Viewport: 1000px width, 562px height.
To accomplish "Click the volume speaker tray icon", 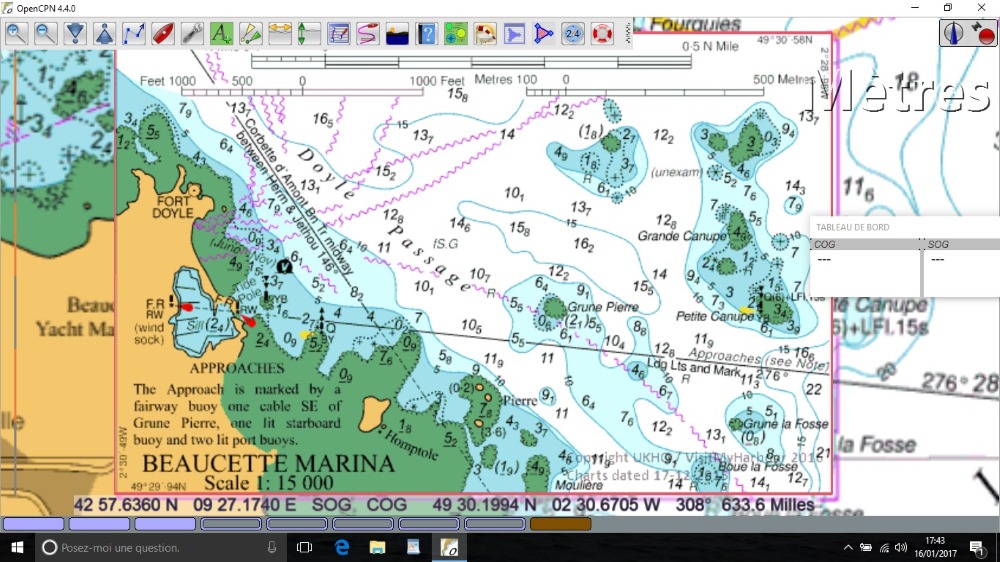I will 901,547.
